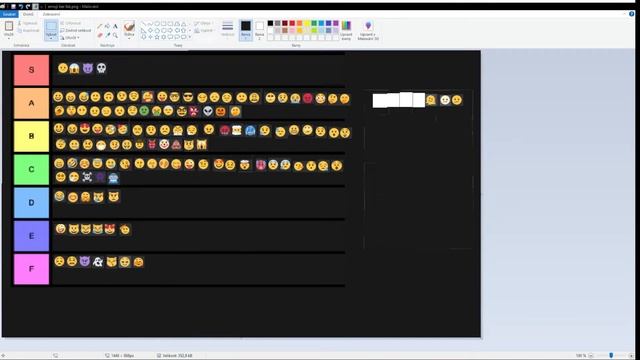Open the shape Fill (Výplň) dropdown
The height and width of the screenshot is (360, 640).
pos(203,30)
